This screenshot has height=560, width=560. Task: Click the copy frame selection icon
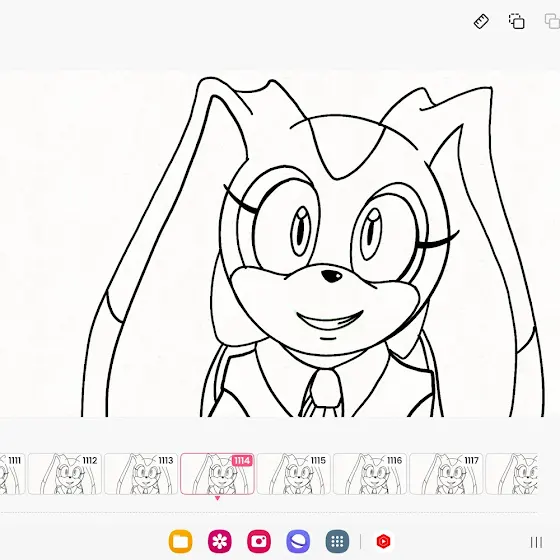[x=516, y=21]
